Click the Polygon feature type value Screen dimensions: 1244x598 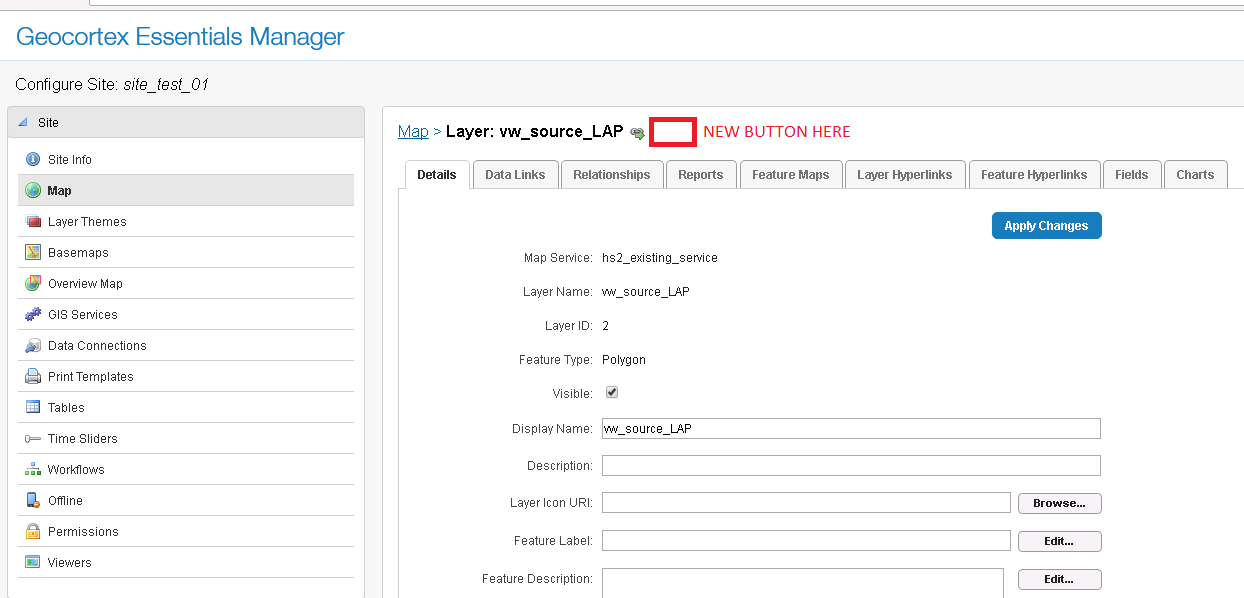click(624, 359)
